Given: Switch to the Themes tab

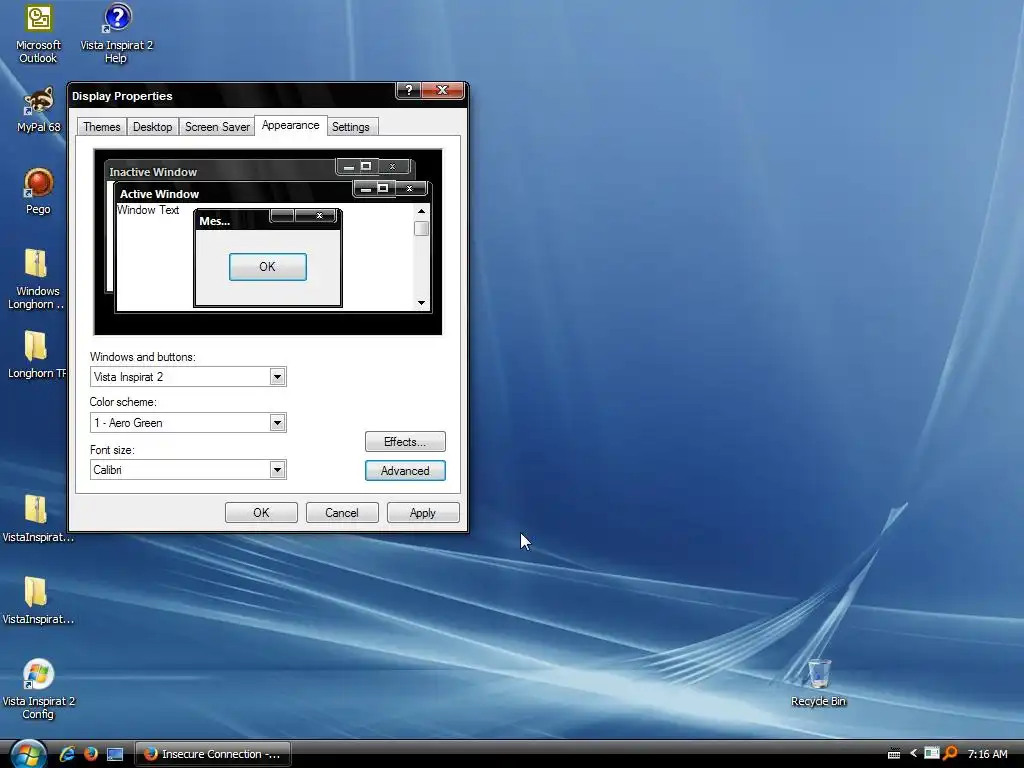Looking at the screenshot, I should point(101,127).
